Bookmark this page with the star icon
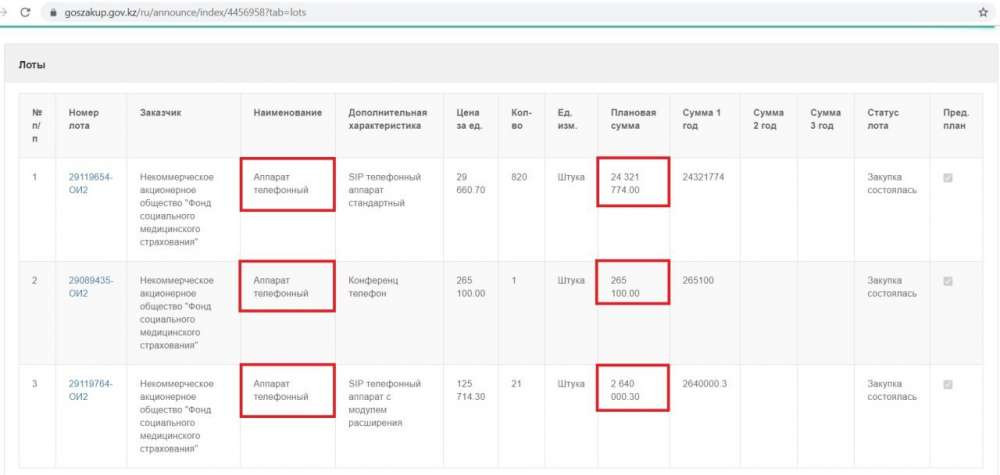This screenshot has height=475, width=1000. point(983,12)
